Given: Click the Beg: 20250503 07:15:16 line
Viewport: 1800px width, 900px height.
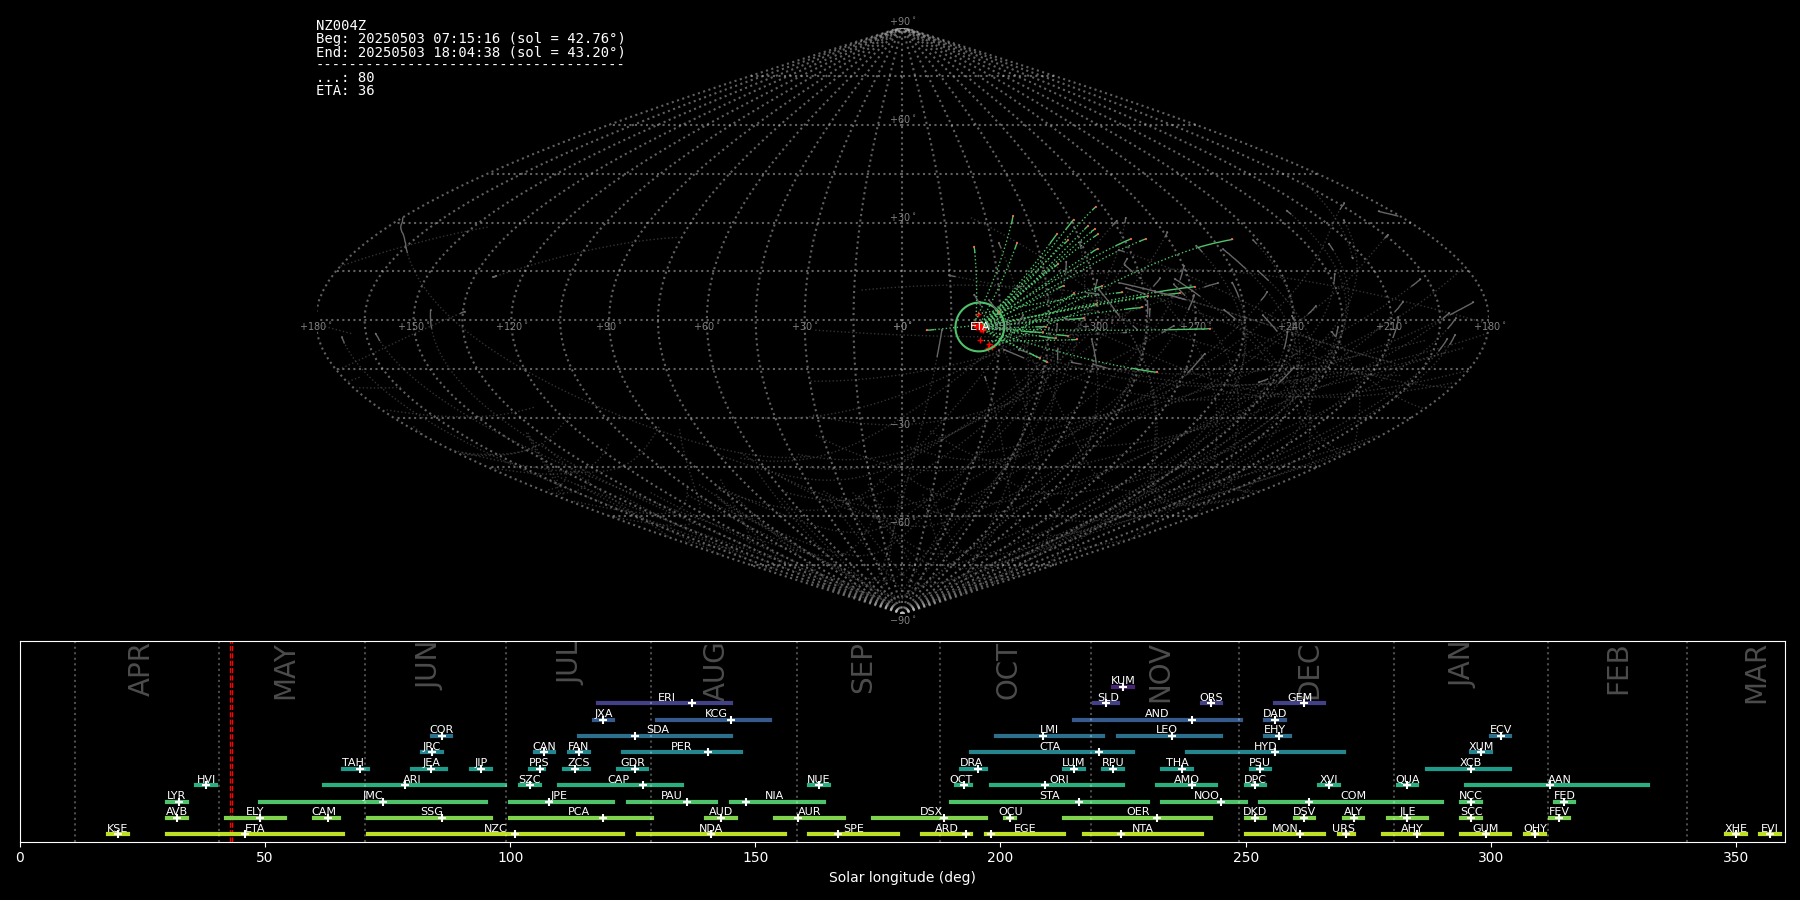Looking at the screenshot, I should pos(470,39).
